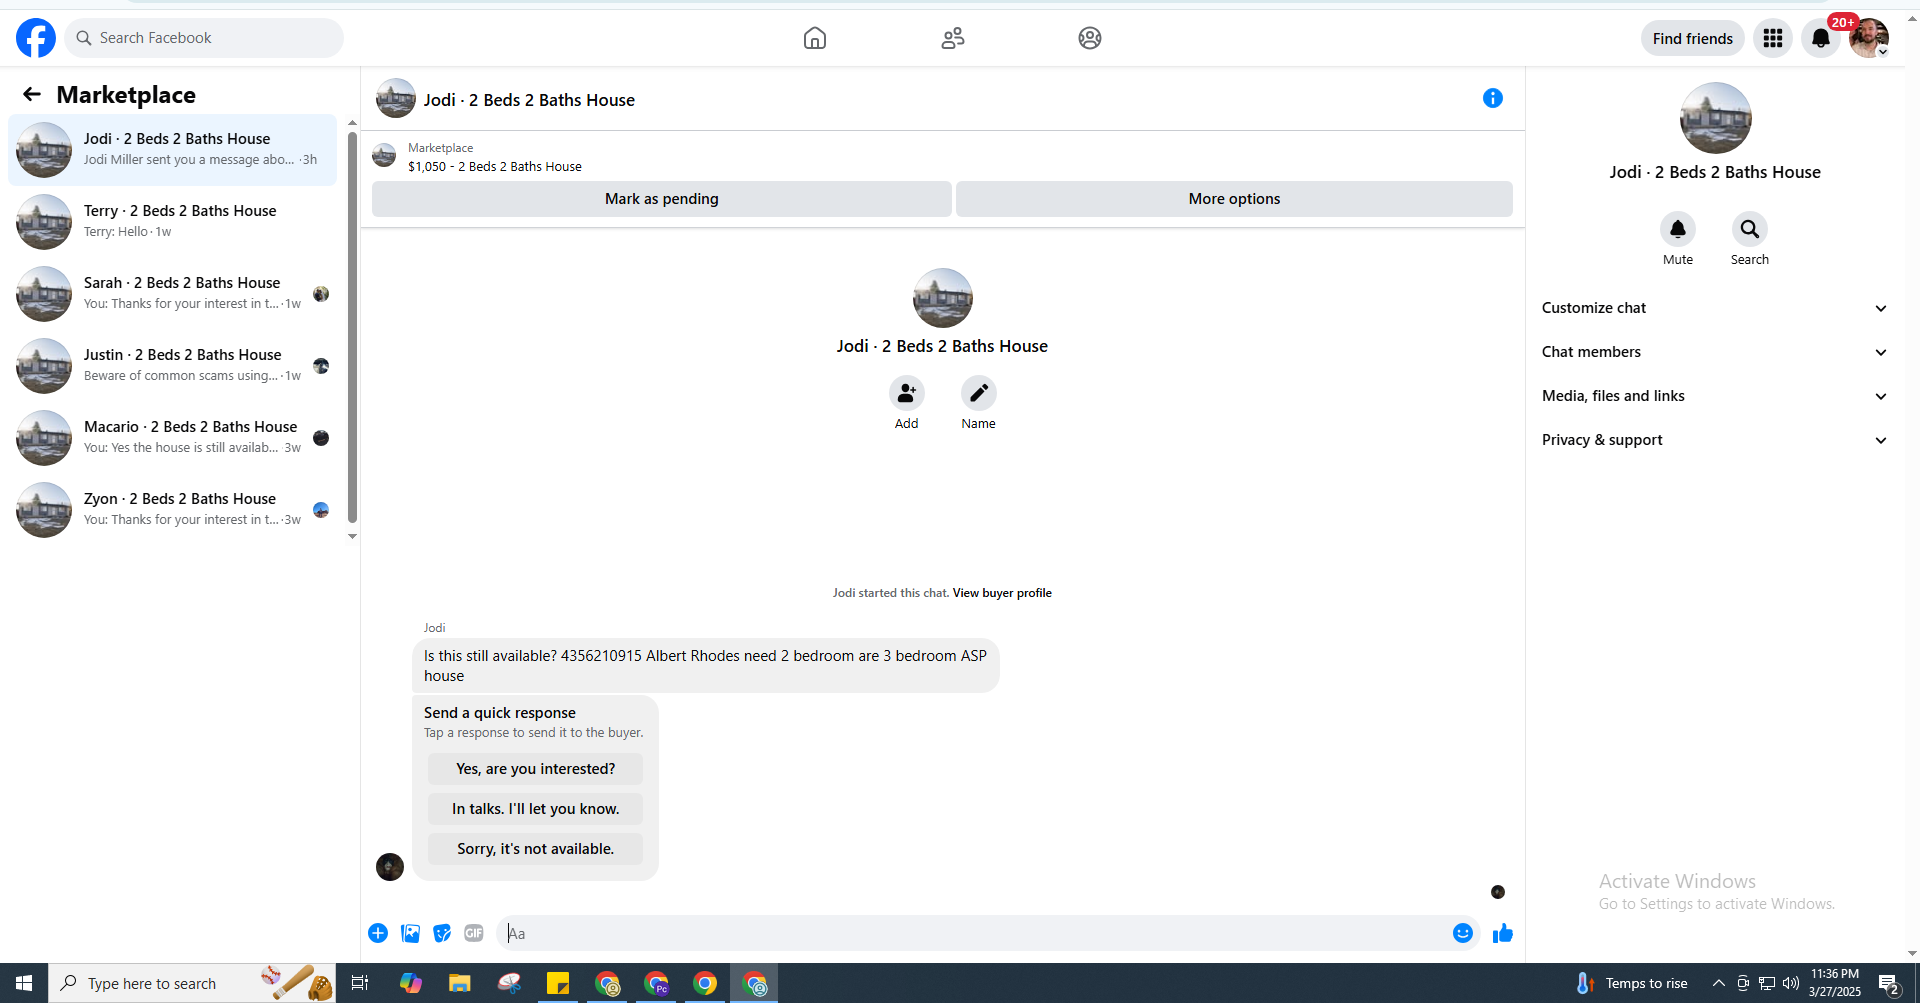Send a thumbs-up like
The height and width of the screenshot is (1003, 1920).
click(x=1503, y=933)
